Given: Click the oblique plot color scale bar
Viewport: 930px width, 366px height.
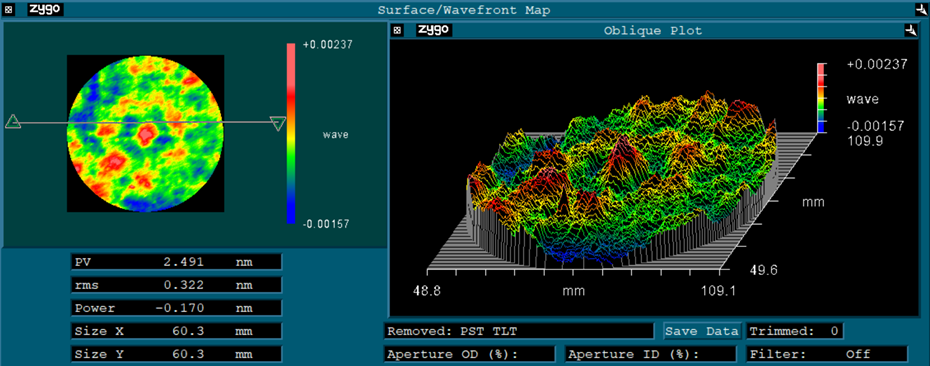Looking at the screenshot, I should 821,97.
